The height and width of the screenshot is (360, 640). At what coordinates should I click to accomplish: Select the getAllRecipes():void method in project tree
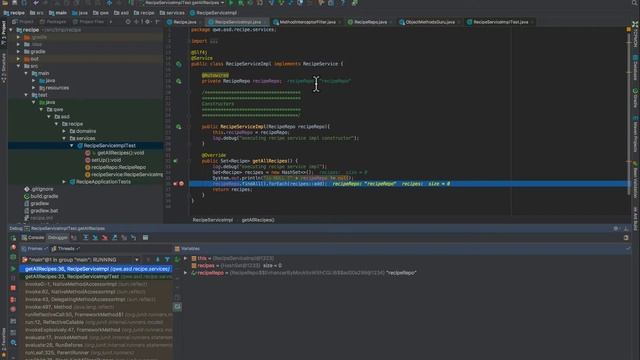coord(120,153)
